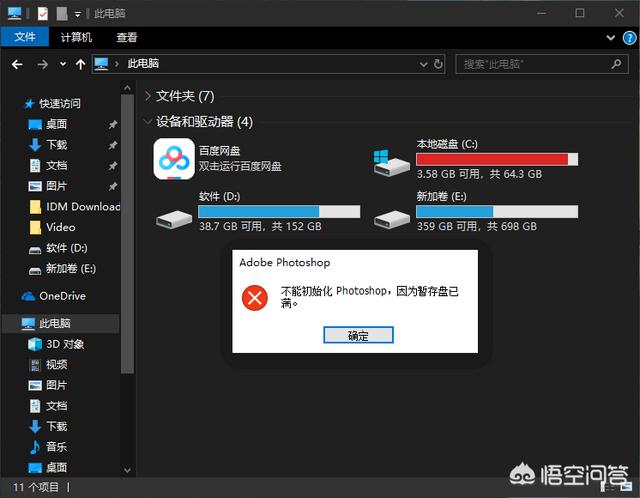Unpin 图片 using its pin icon
640x498 pixels.
tap(113, 187)
